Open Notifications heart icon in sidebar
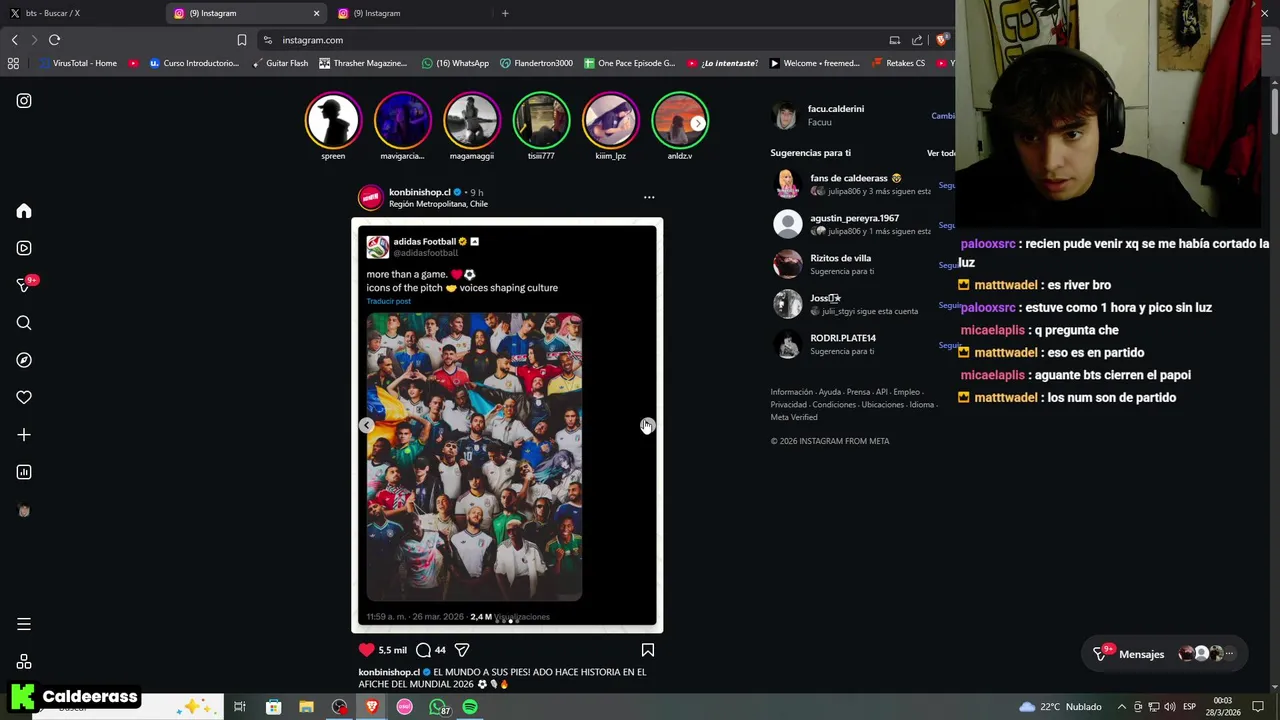The image size is (1280, 720). 24,397
